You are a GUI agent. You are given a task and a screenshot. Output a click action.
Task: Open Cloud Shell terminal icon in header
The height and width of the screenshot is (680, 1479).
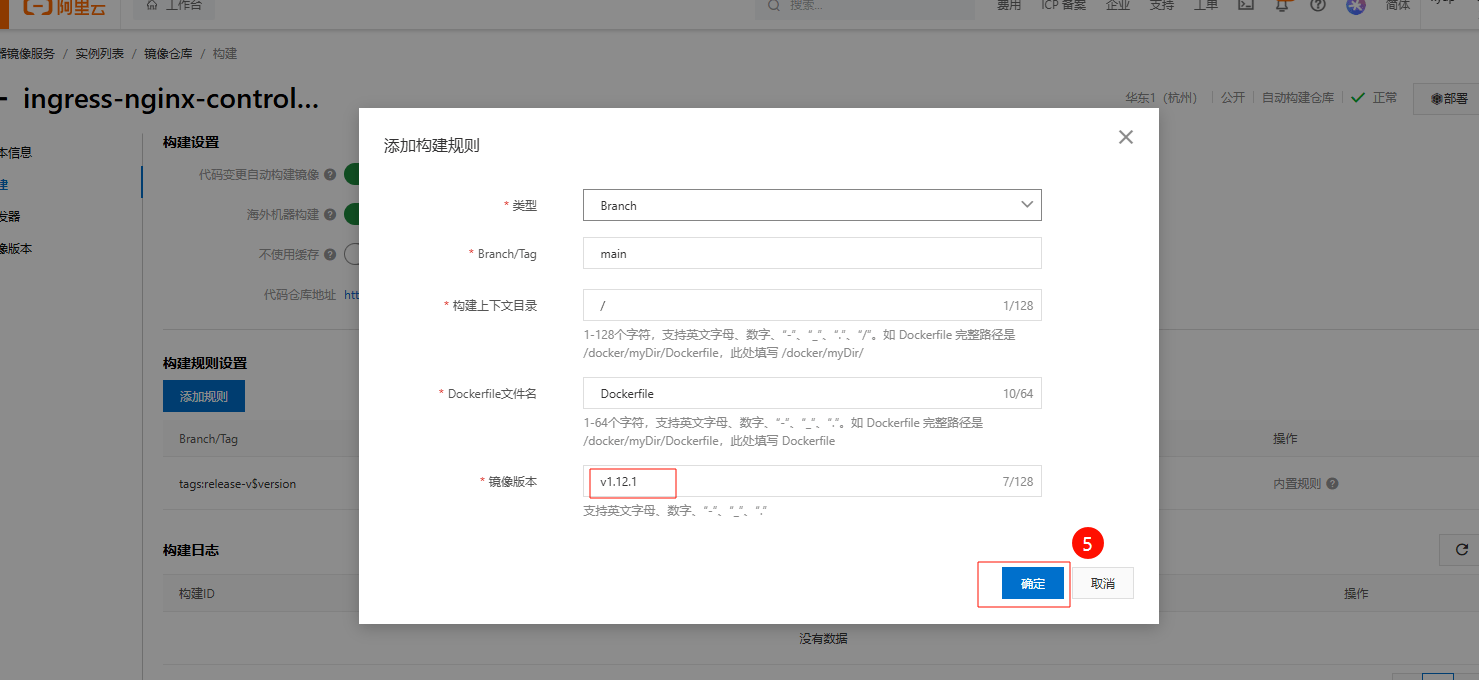coord(1245,5)
